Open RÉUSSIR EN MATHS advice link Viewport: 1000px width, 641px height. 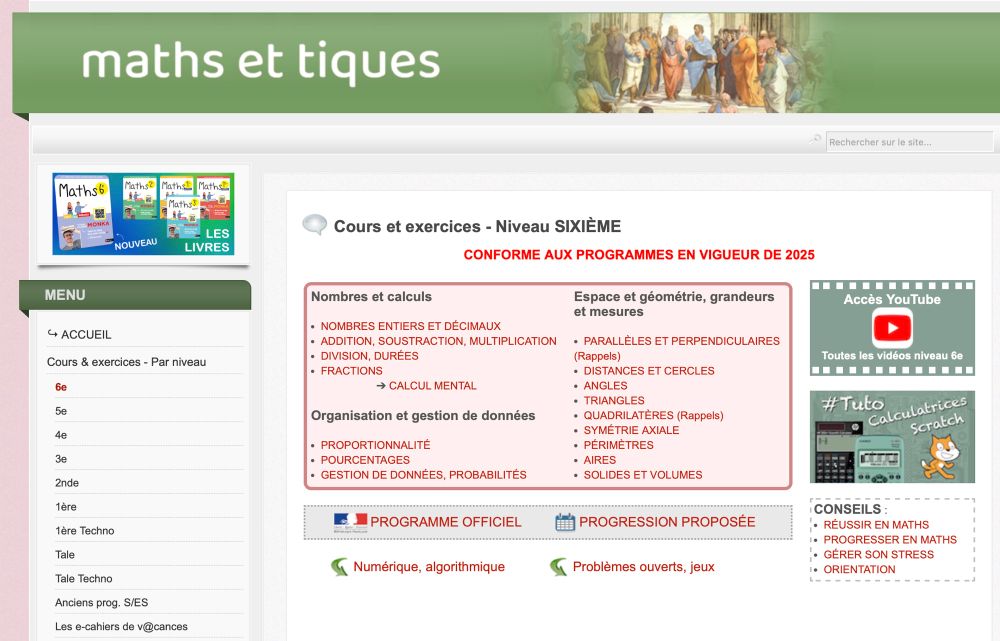[x=876, y=525]
